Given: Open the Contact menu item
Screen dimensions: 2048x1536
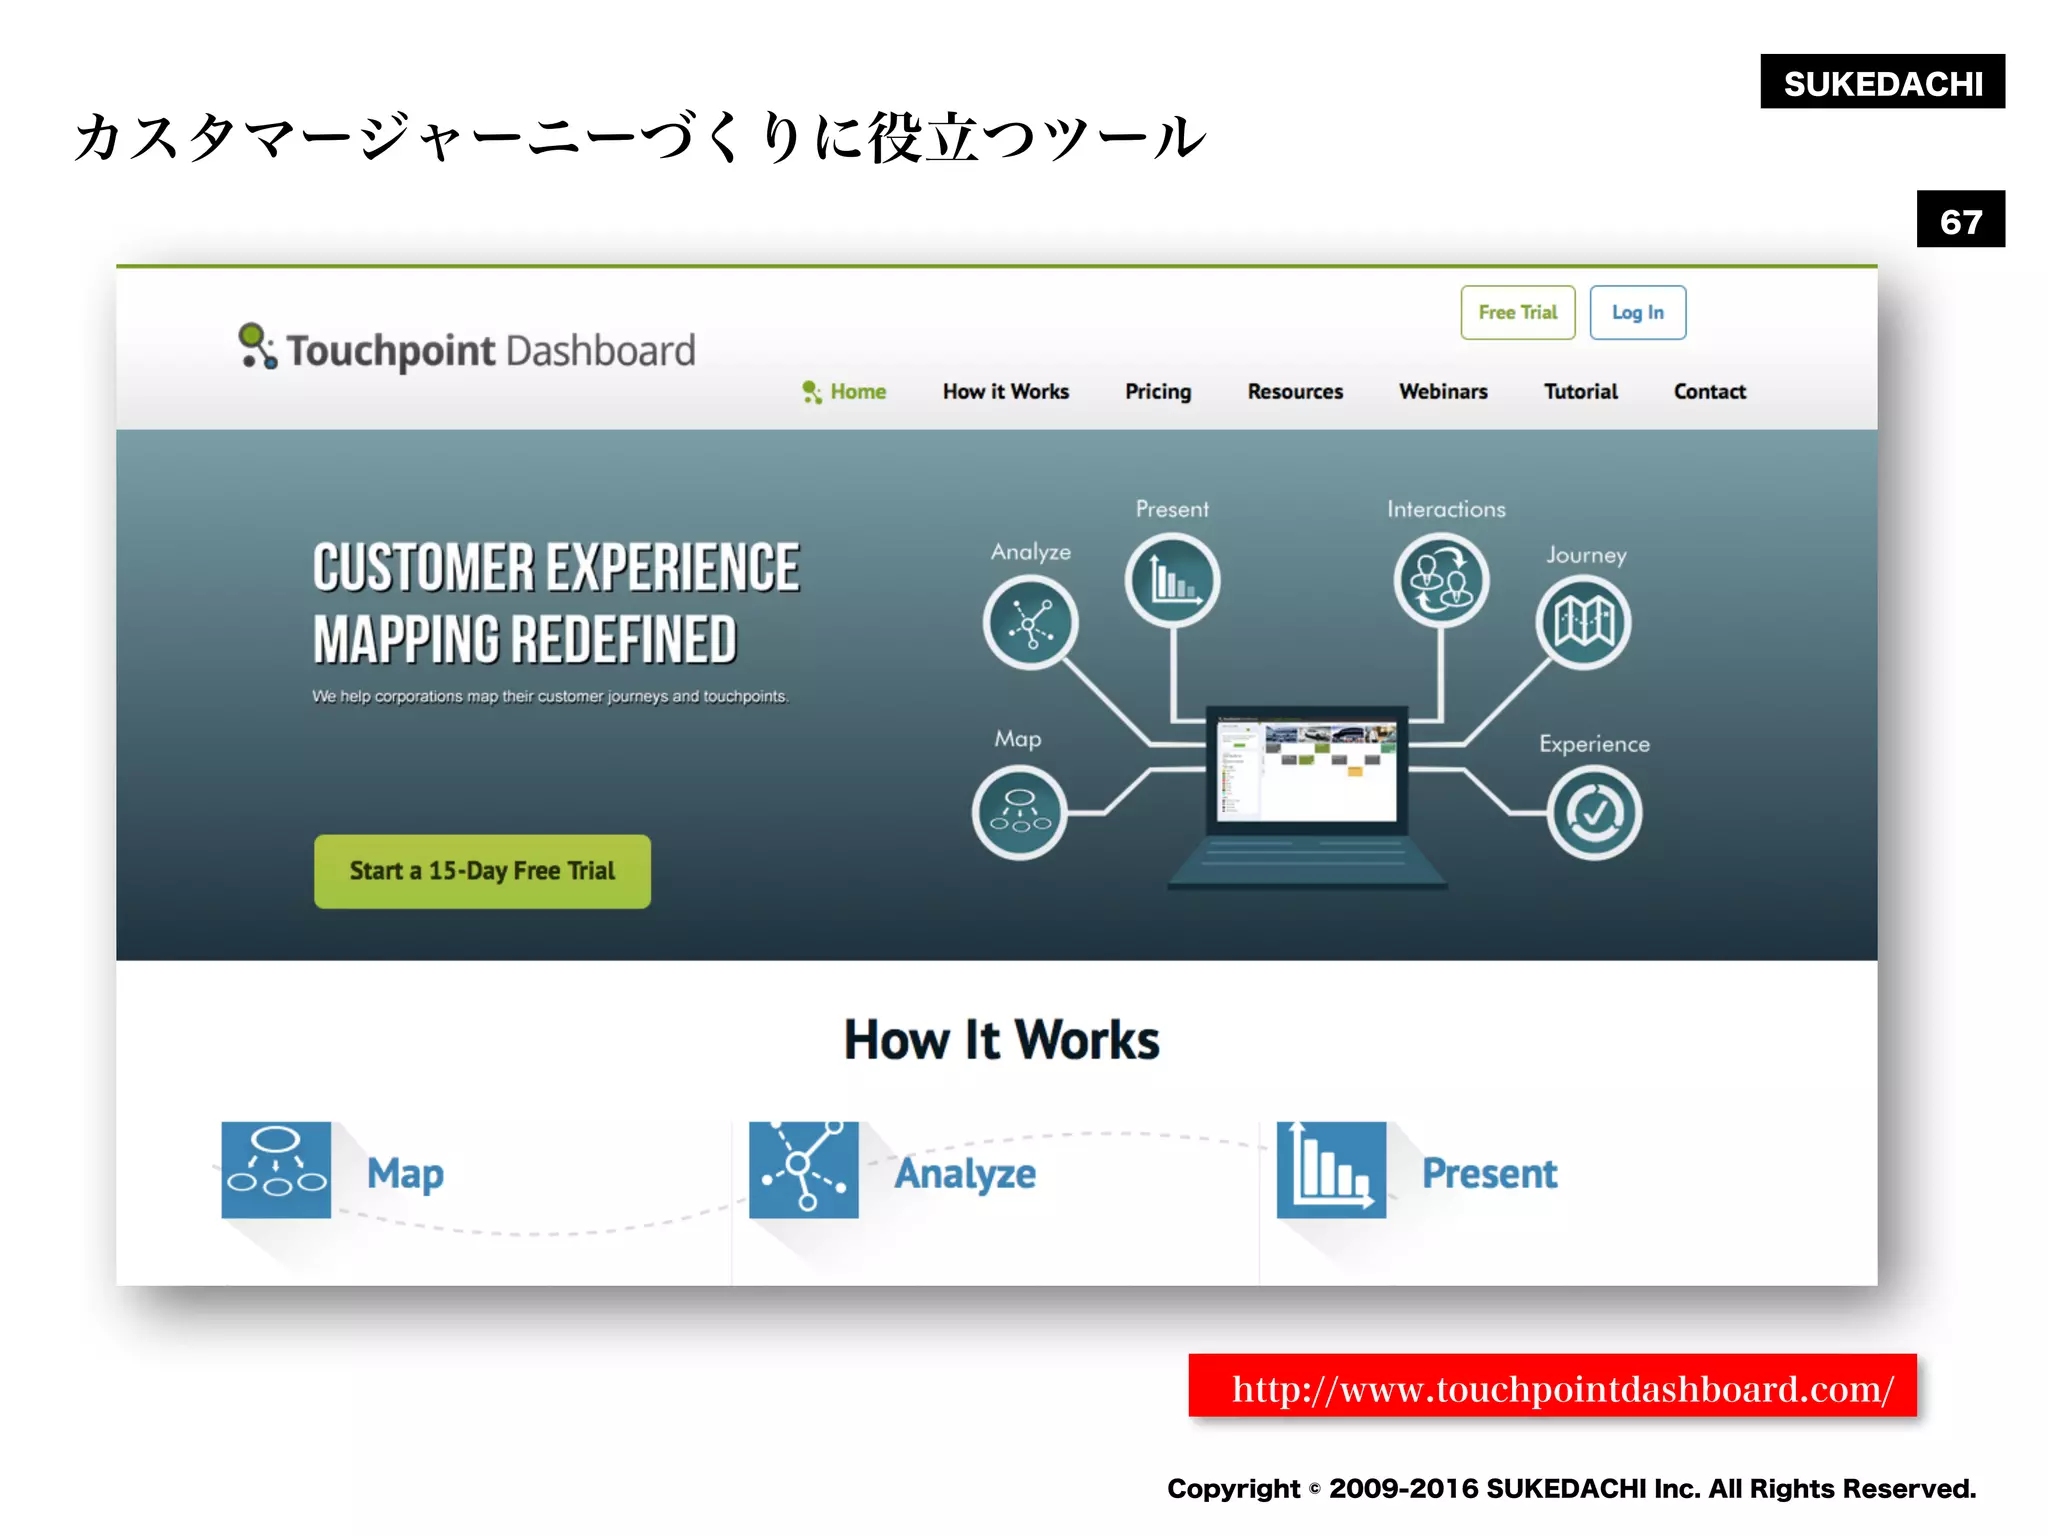Looking at the screenshot, I should click(x=1710, y=391).
